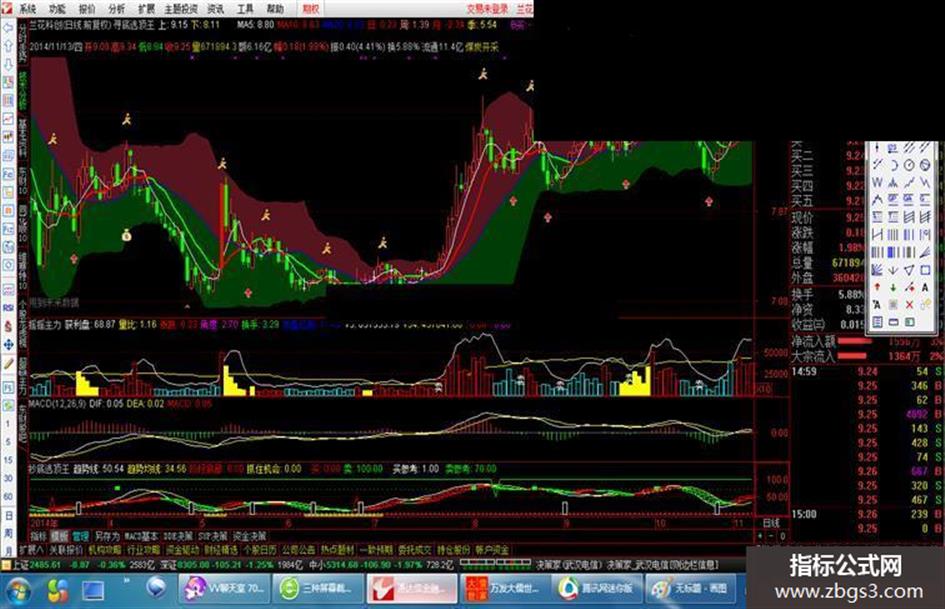Click the left arrow sidebar icon
Image resolution: width=945 pixels, height=609 pixels.
point(8,28)
